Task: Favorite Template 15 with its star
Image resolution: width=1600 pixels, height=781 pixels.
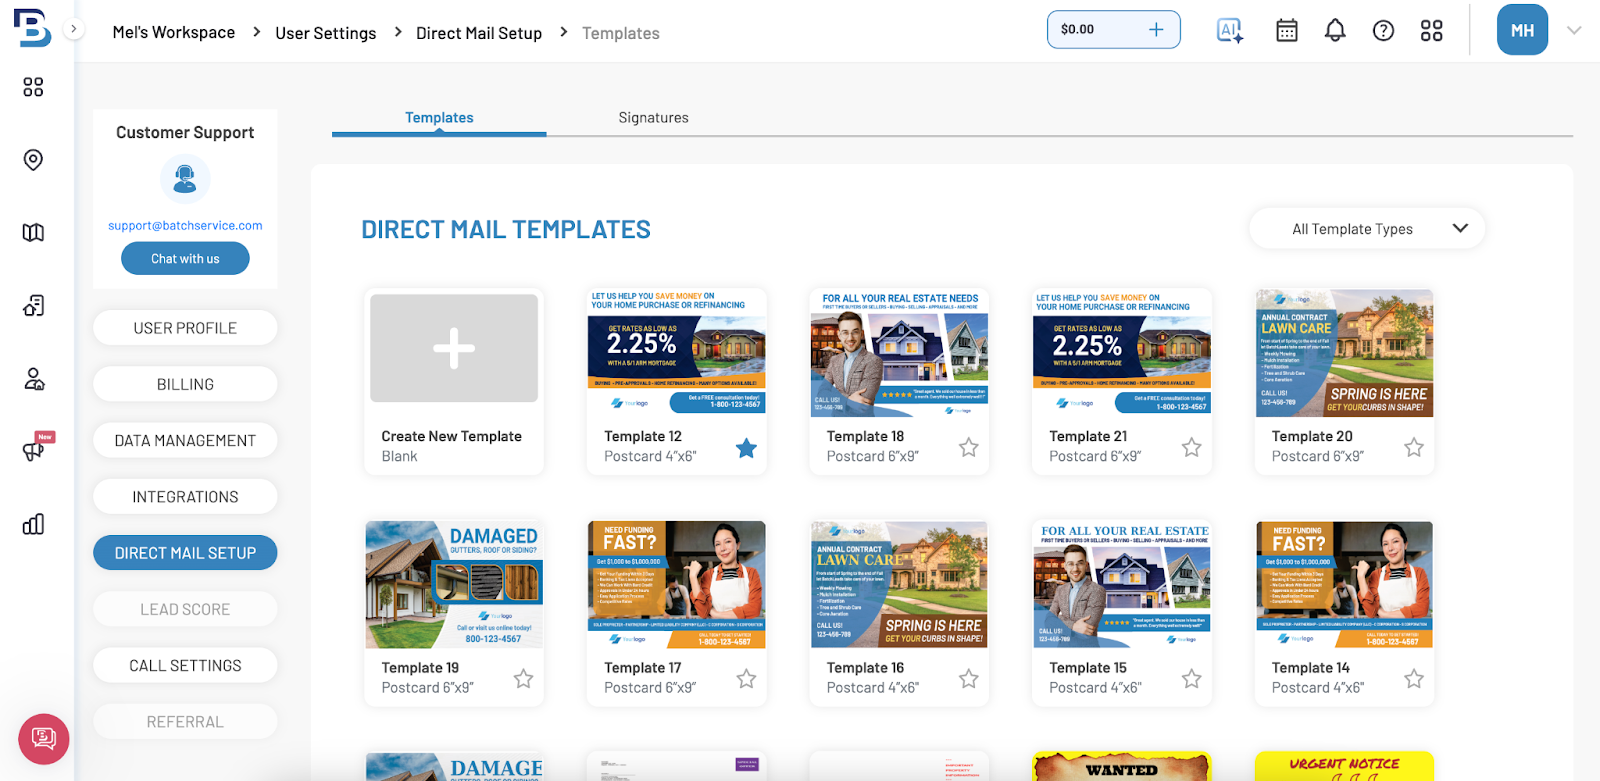Action: coord(1191,679)
